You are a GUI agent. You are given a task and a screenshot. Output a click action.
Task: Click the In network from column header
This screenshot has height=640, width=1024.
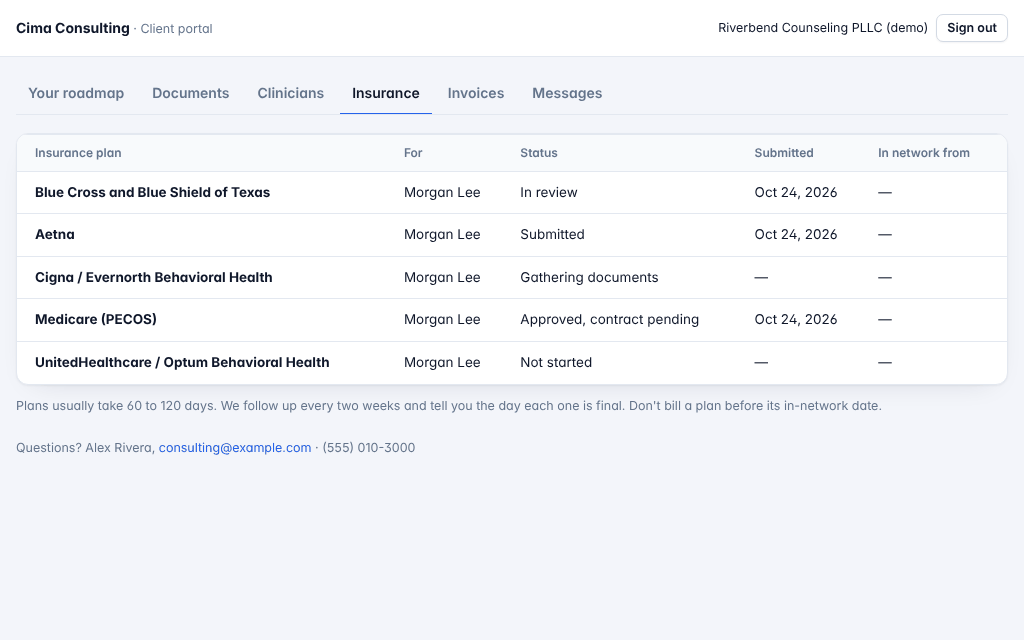pos(923,153)
